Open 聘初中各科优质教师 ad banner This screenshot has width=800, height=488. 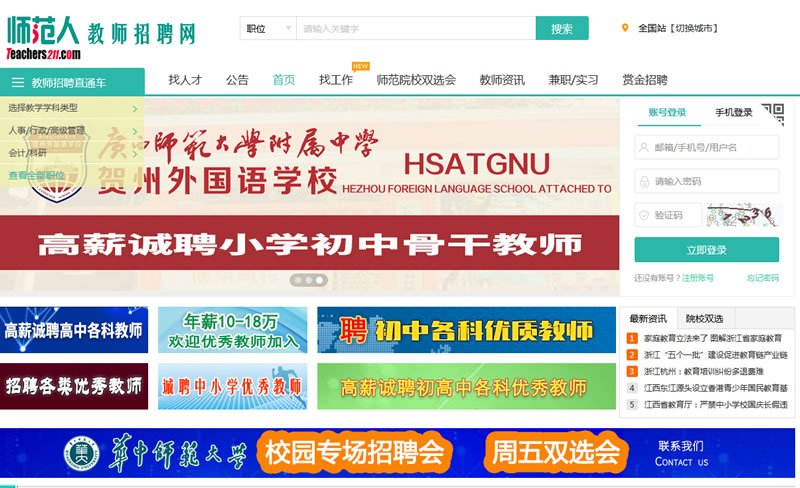point(466,330)
